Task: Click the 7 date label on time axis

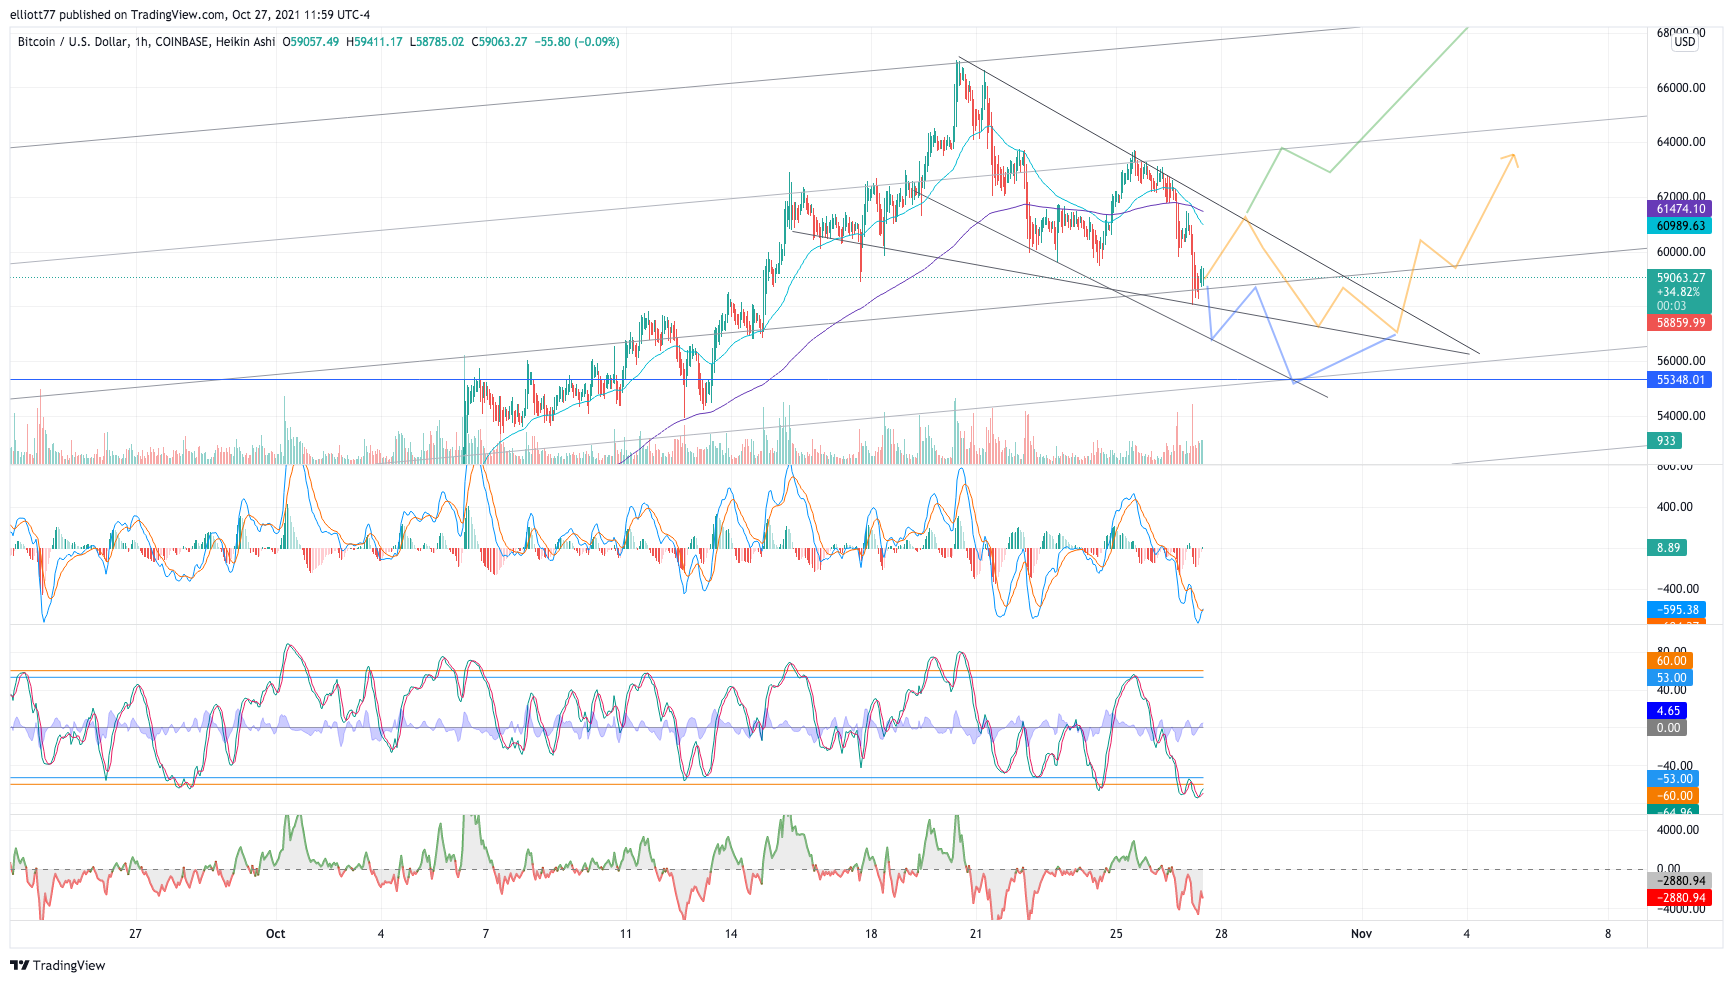Action: pyautogui.click(x=486, y=934)
